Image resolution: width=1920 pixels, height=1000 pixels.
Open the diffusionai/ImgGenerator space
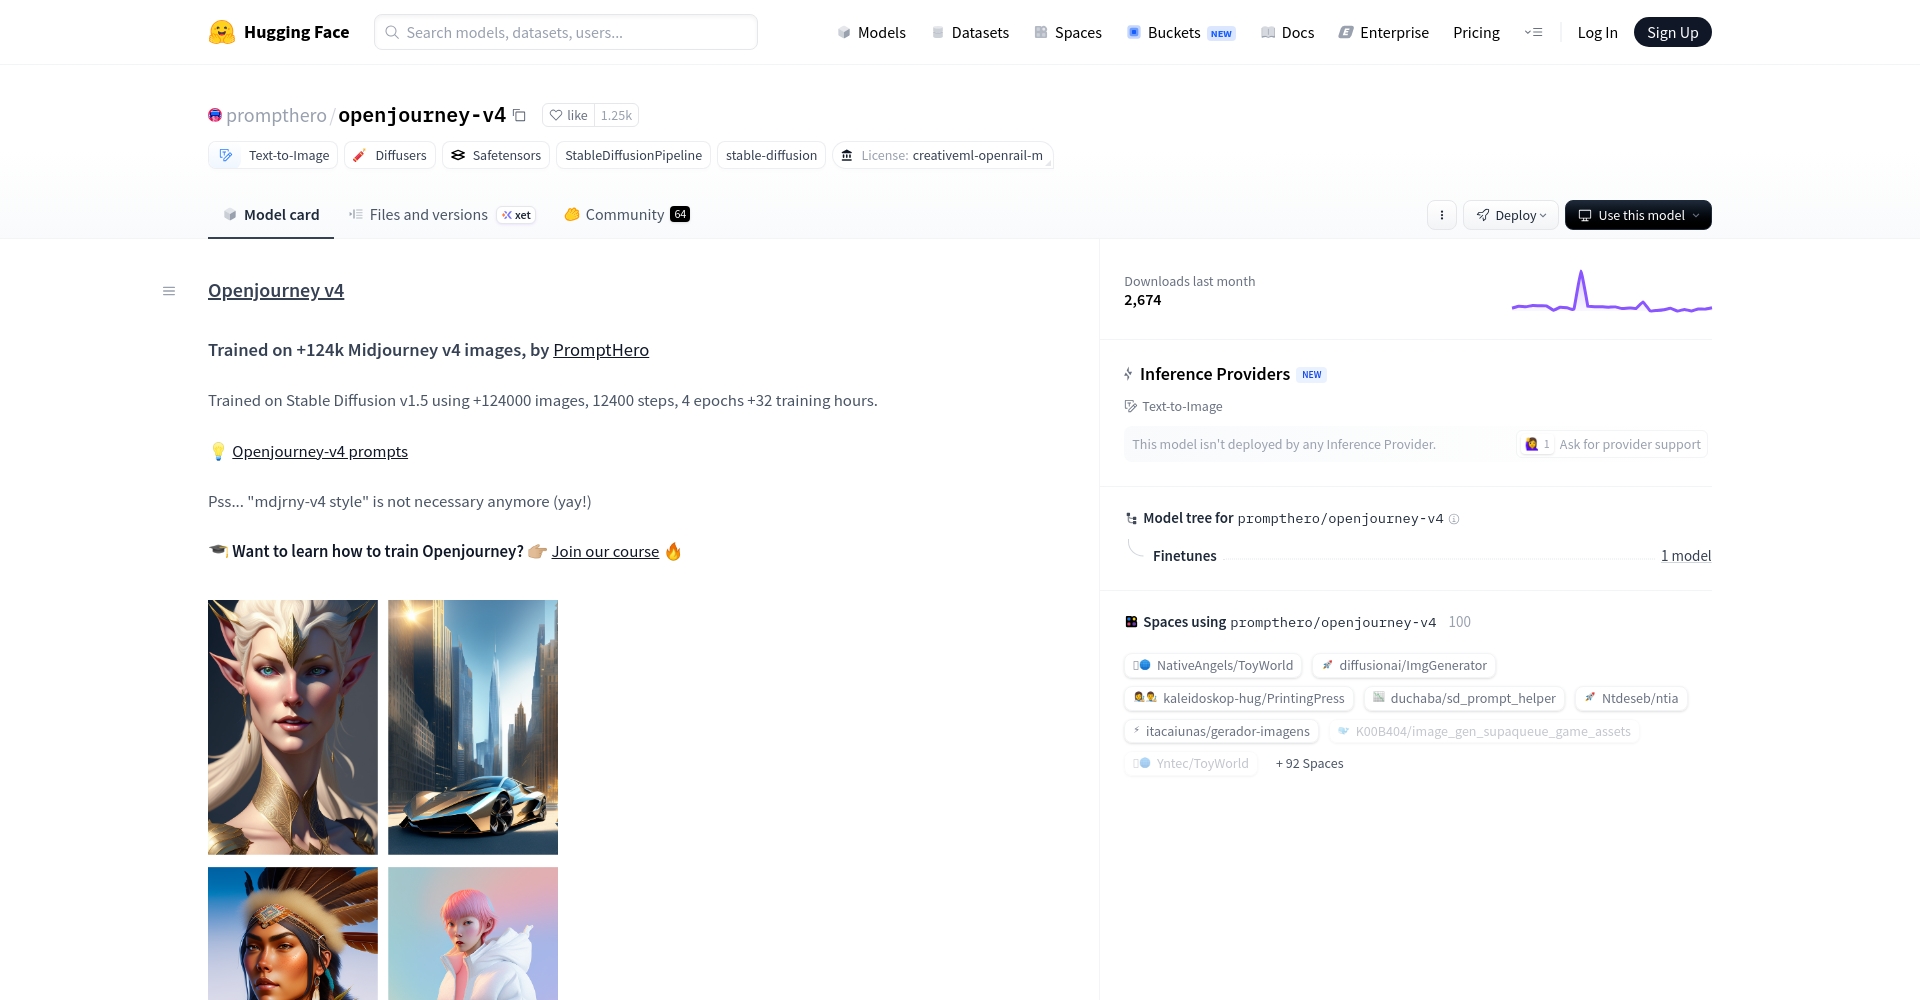(1403, 665)
